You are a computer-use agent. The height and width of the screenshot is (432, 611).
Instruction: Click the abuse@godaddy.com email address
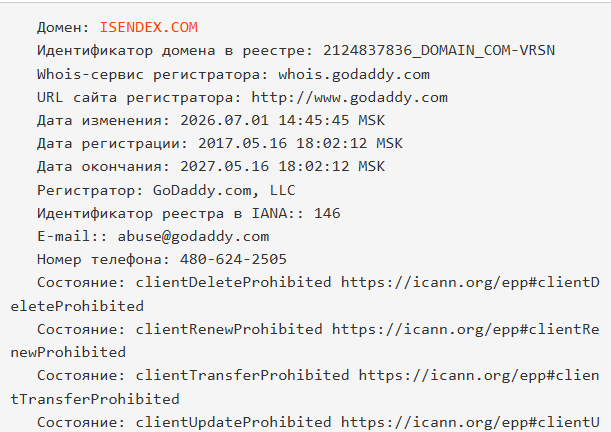tap(193, 236)
